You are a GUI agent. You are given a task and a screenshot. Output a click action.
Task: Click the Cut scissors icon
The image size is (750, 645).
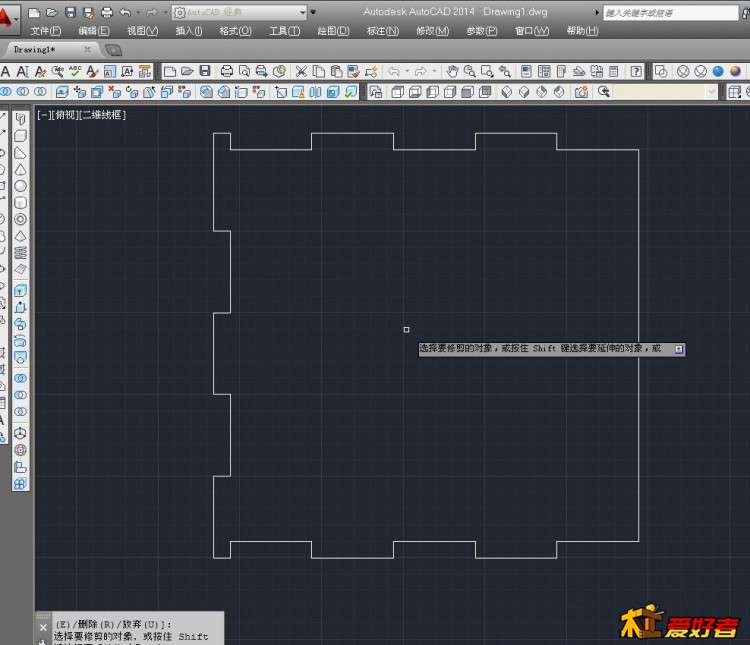click(x=301, y=72)
